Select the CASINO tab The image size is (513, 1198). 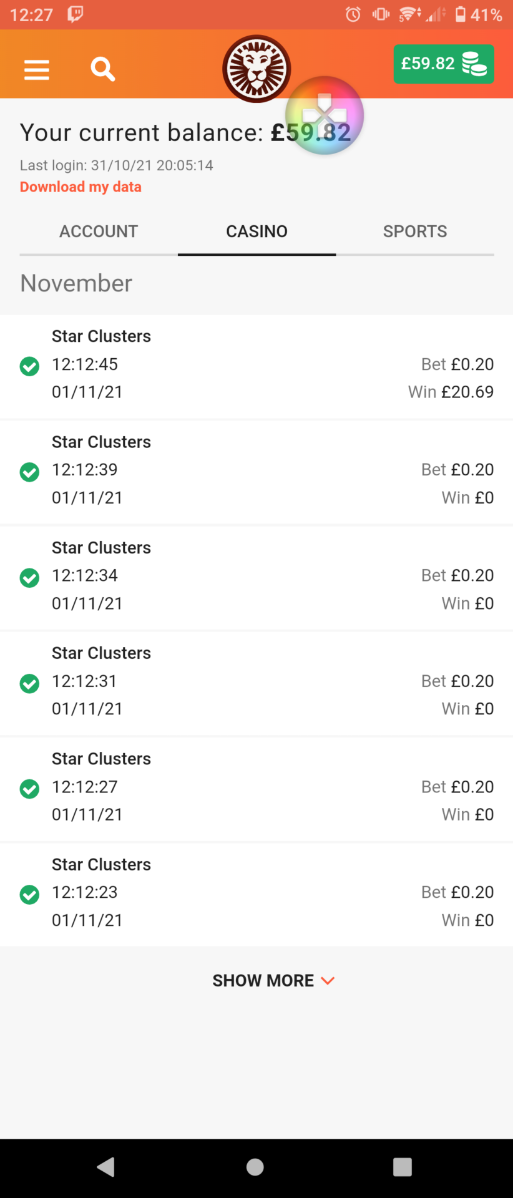point(257,232)
